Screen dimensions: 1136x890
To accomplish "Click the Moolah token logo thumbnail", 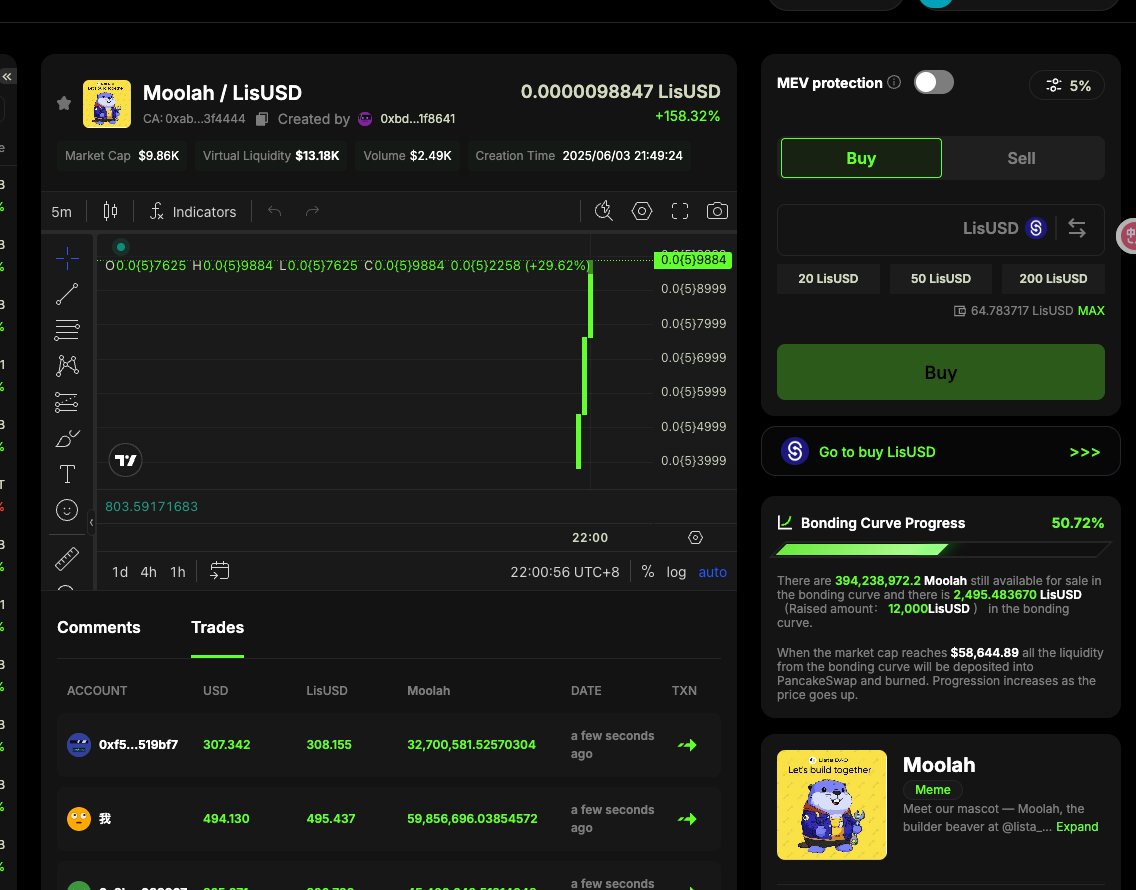I will point(106,104).
